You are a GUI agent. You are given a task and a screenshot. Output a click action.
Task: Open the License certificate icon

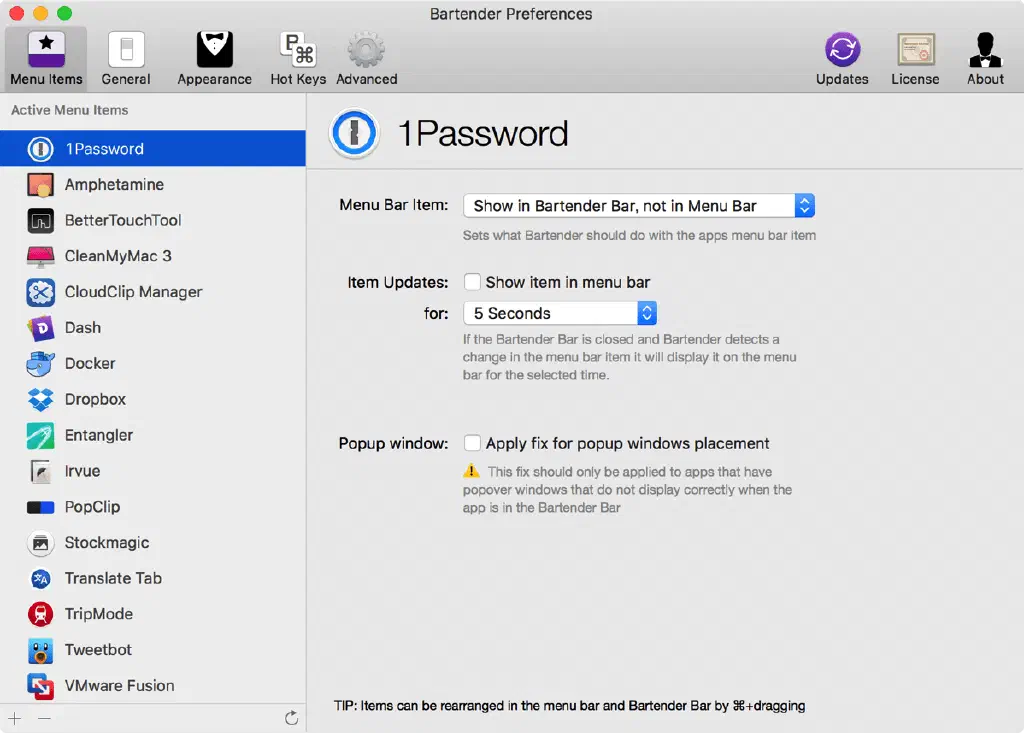(x=915, y=51)
